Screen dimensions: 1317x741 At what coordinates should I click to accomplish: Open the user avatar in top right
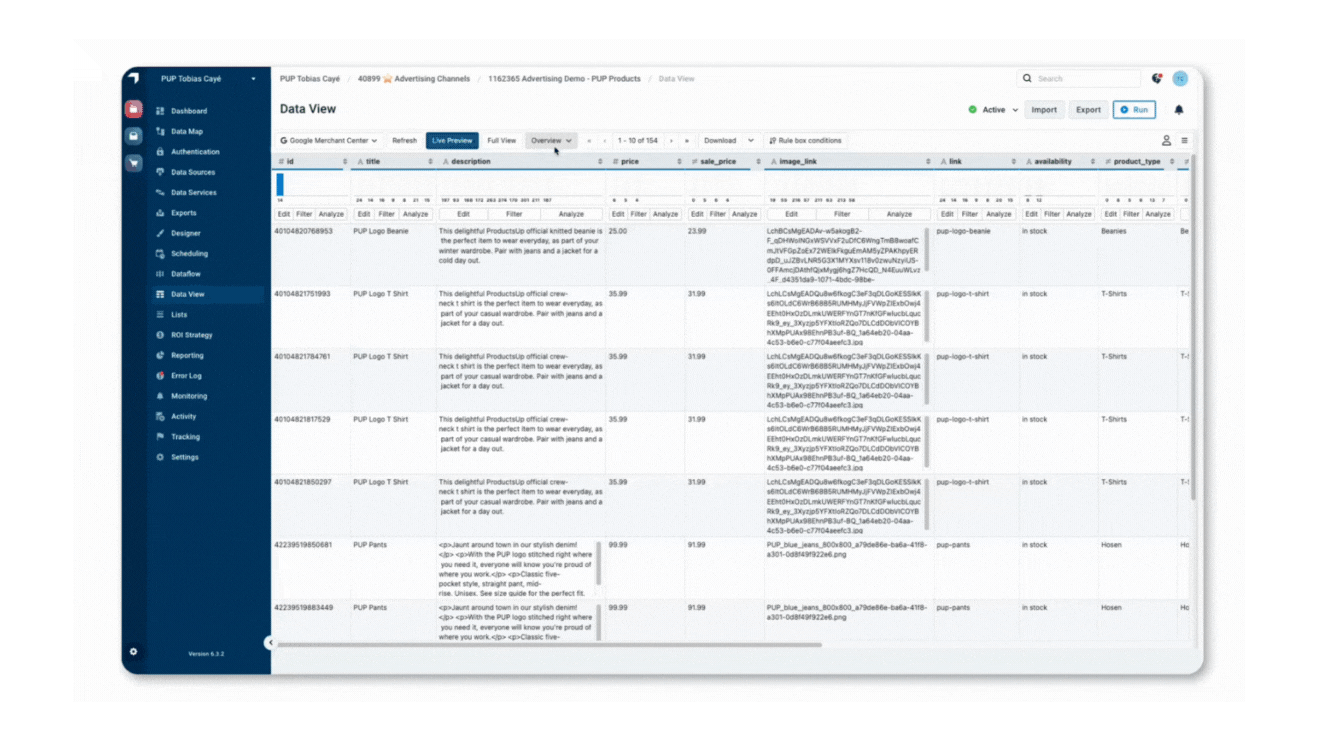click(1180, 79)
